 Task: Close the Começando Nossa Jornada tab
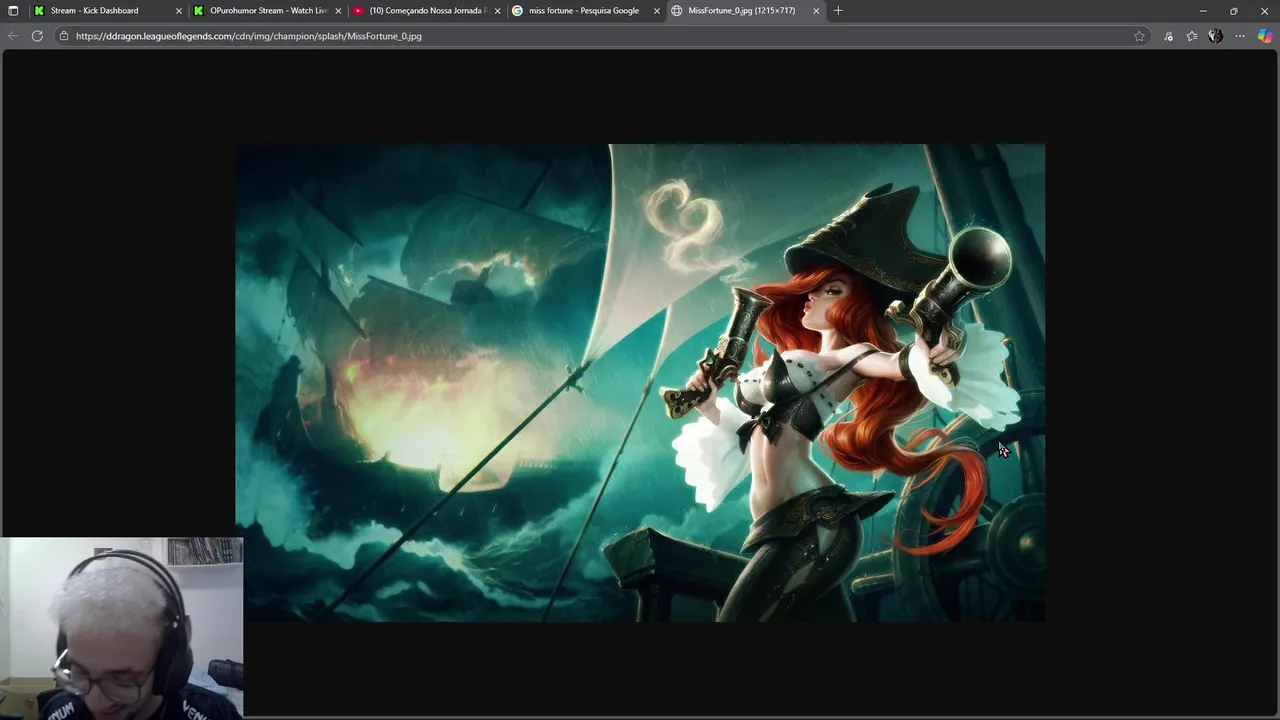[x=497, y=11]
